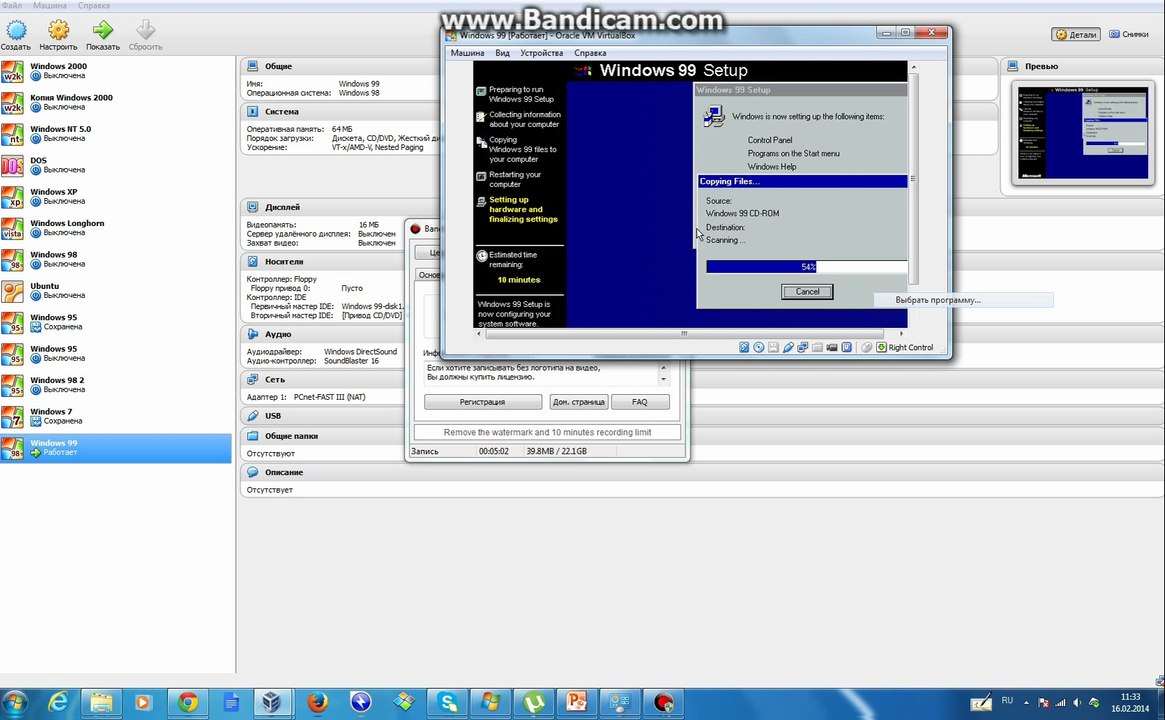Collapse the Описание section header
This screenshot has height=720, width=1165.
tap(284, 473)
